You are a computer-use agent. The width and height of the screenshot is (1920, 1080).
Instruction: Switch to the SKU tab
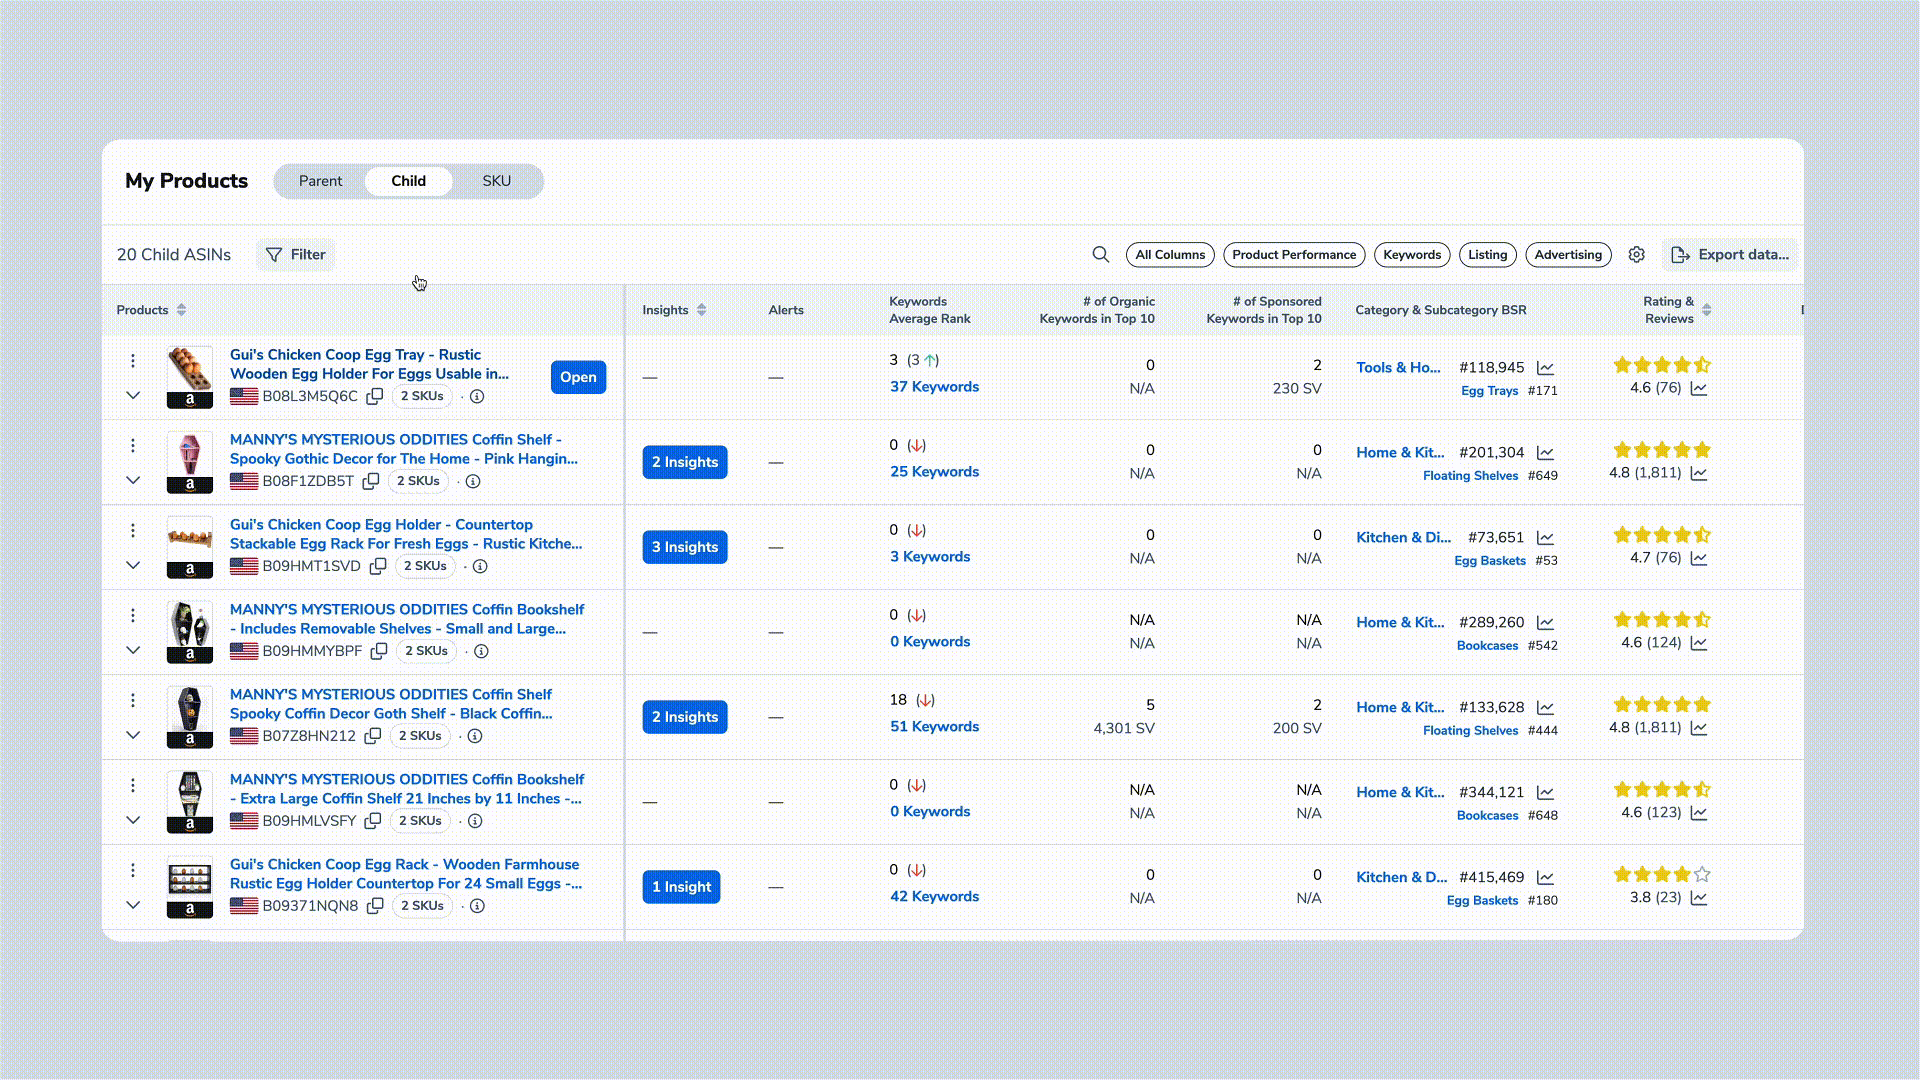(496, 181)
